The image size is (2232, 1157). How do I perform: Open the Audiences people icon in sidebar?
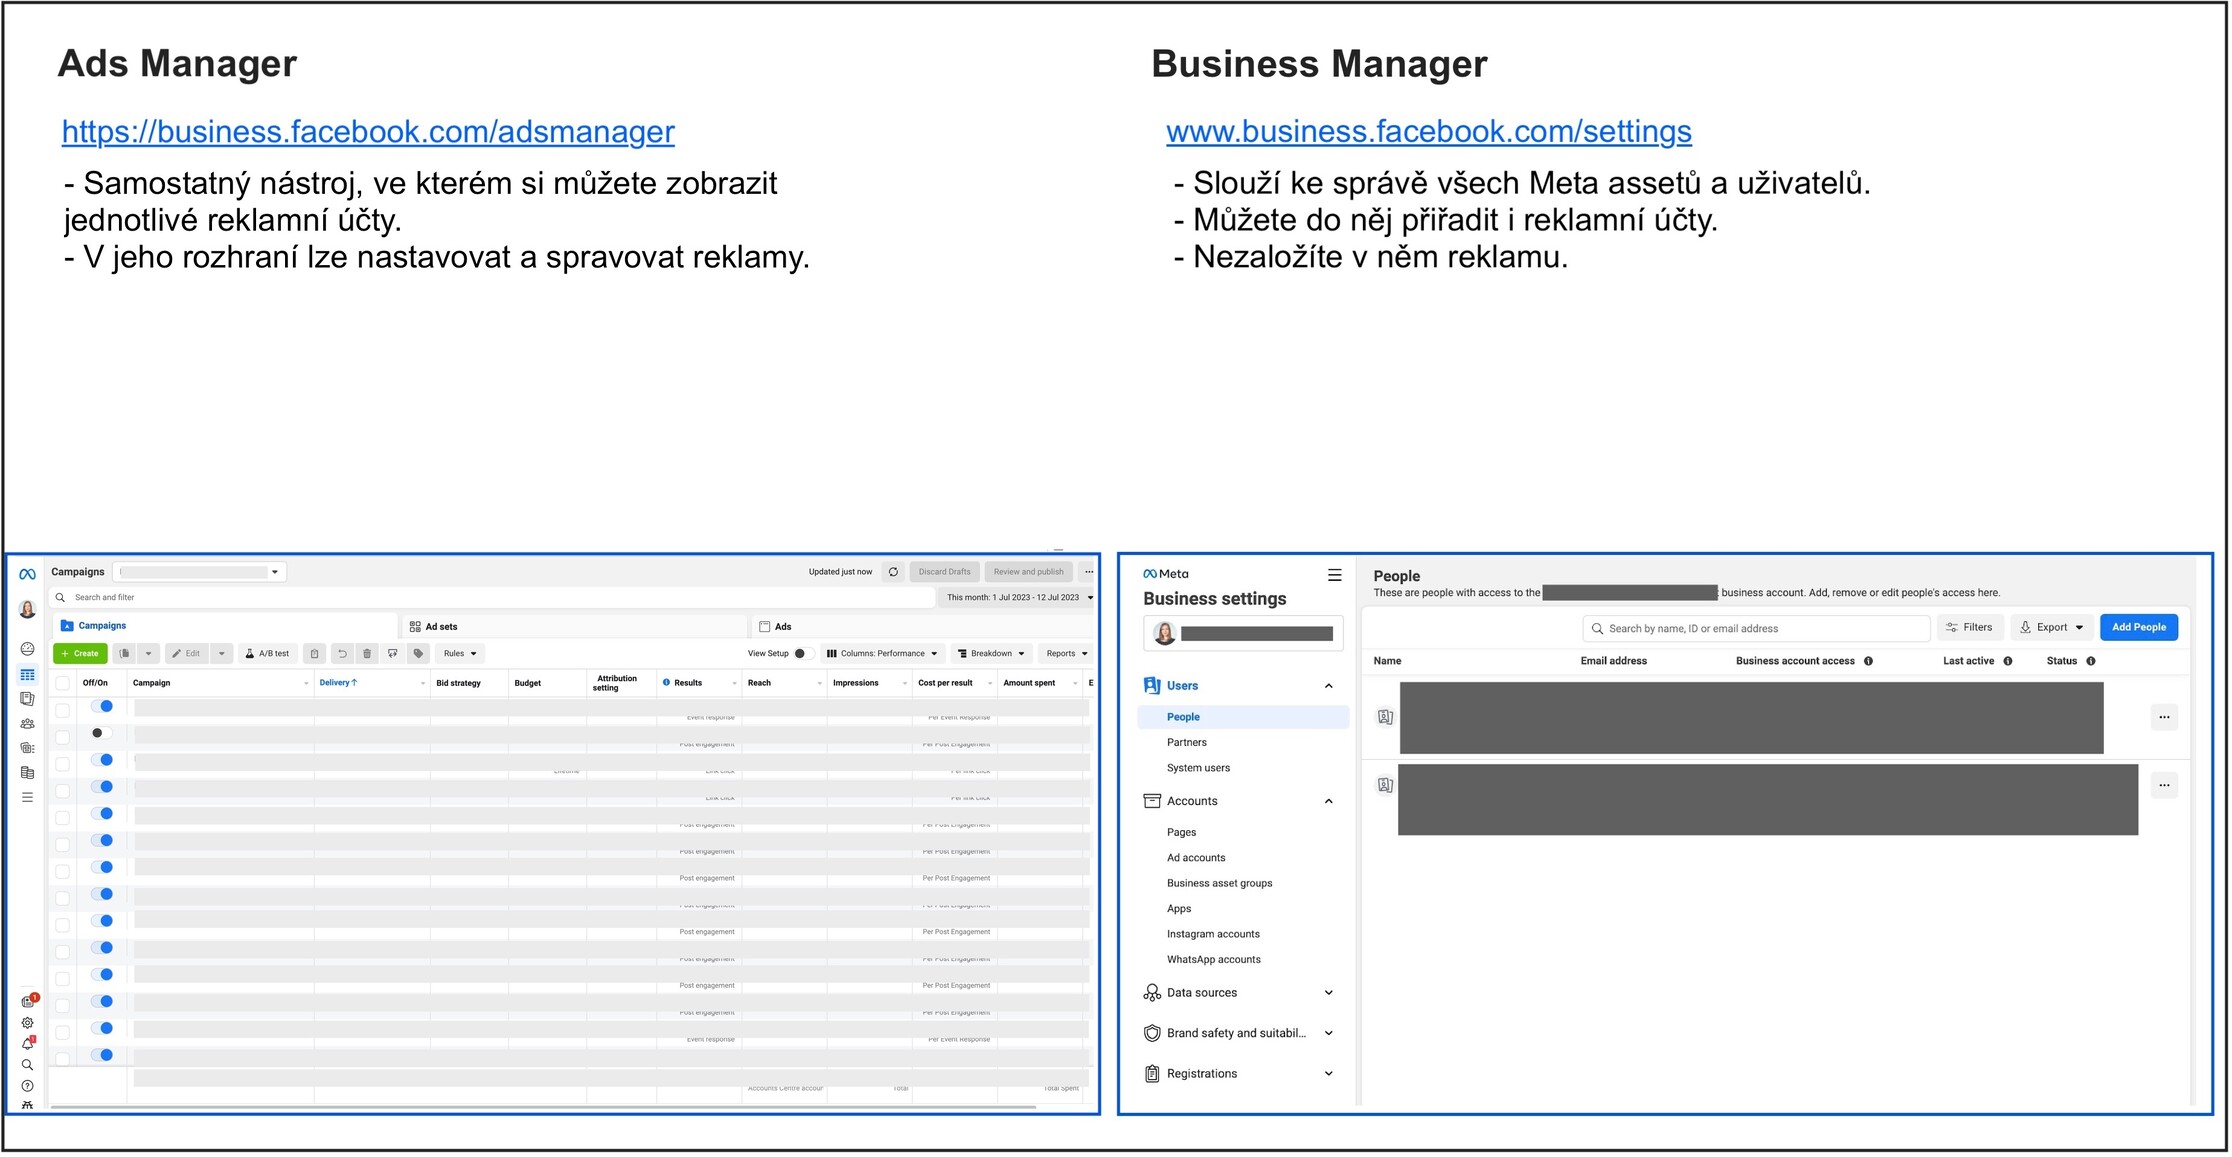(27, 724)
